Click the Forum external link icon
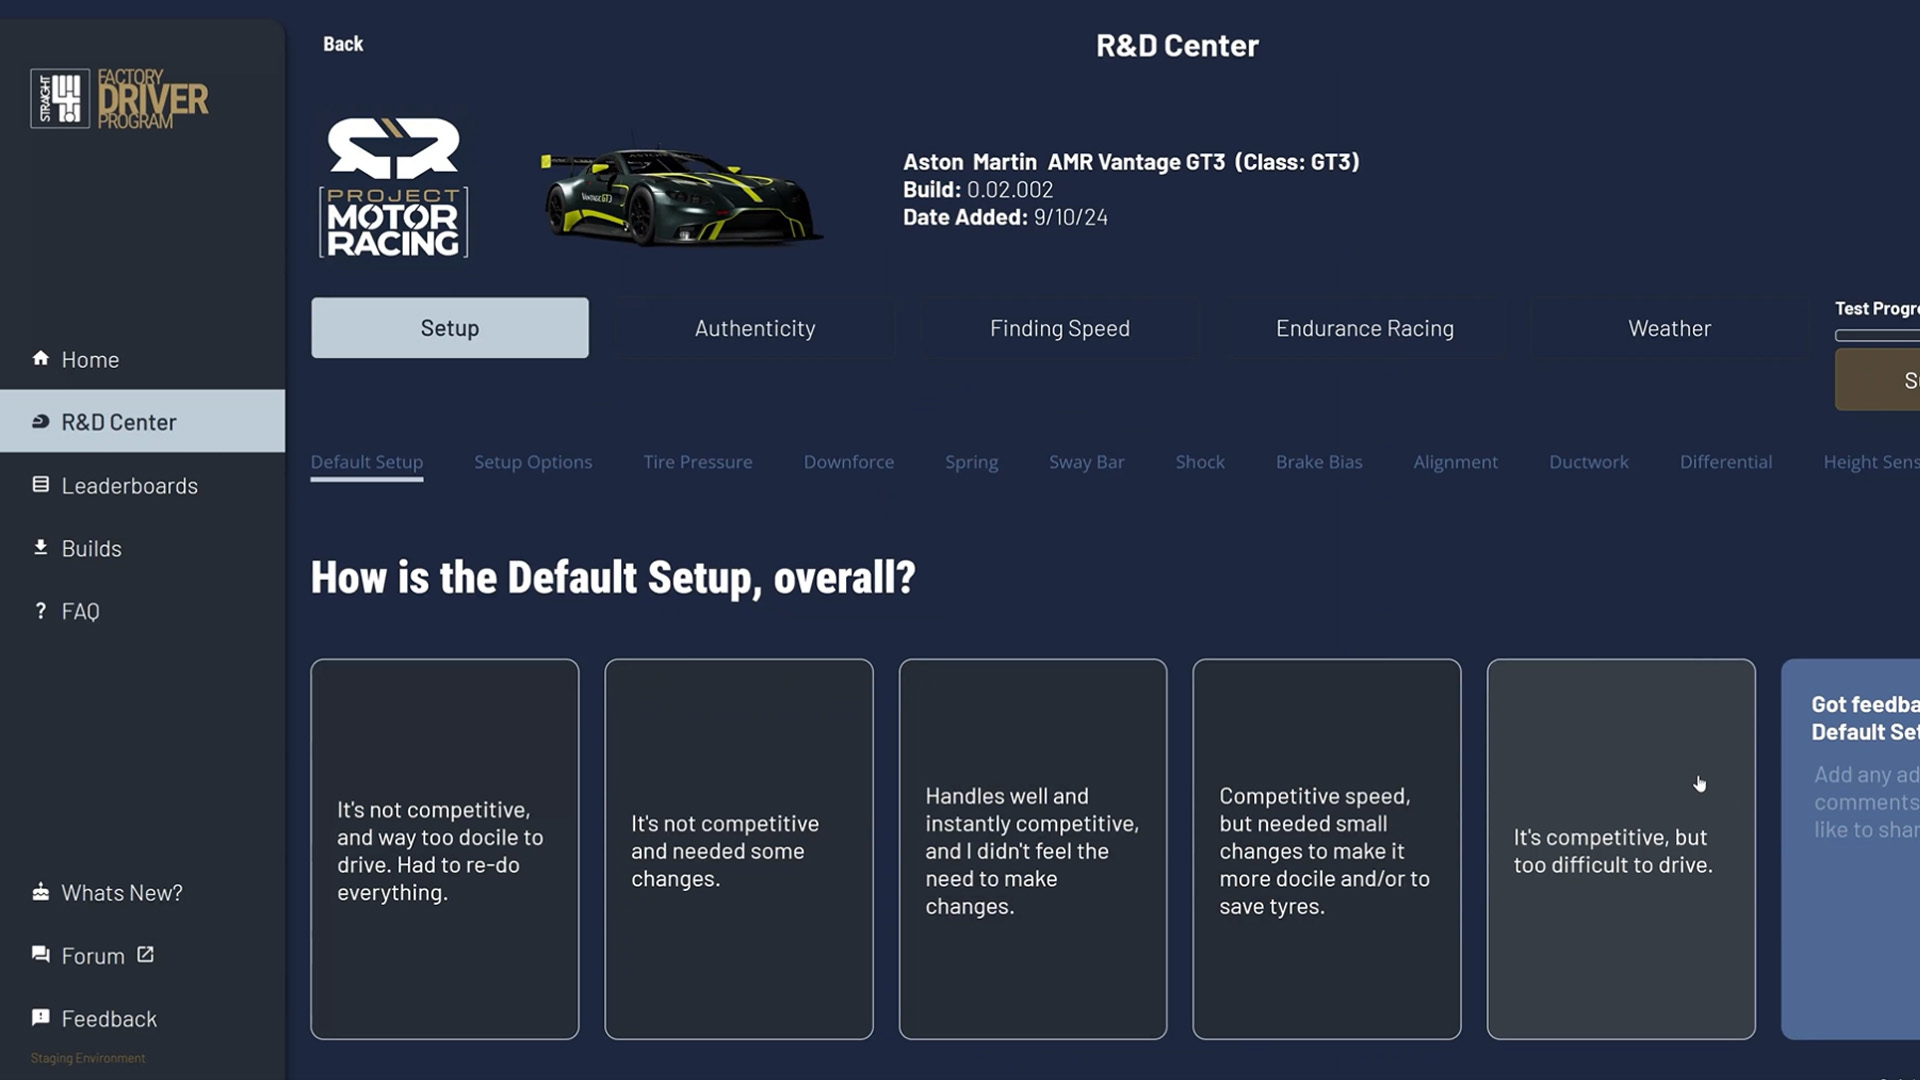The image size is (1920, 1080). (146, 954)
